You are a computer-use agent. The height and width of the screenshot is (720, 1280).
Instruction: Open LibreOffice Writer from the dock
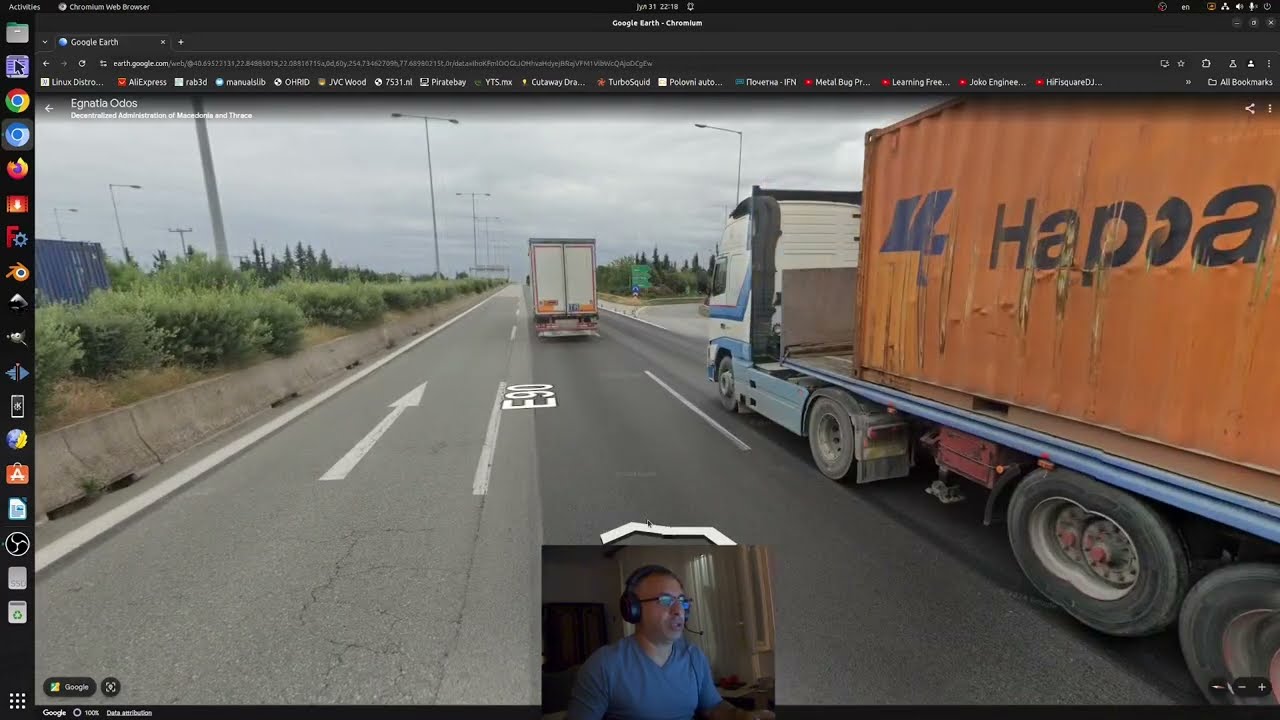(17, 509)
